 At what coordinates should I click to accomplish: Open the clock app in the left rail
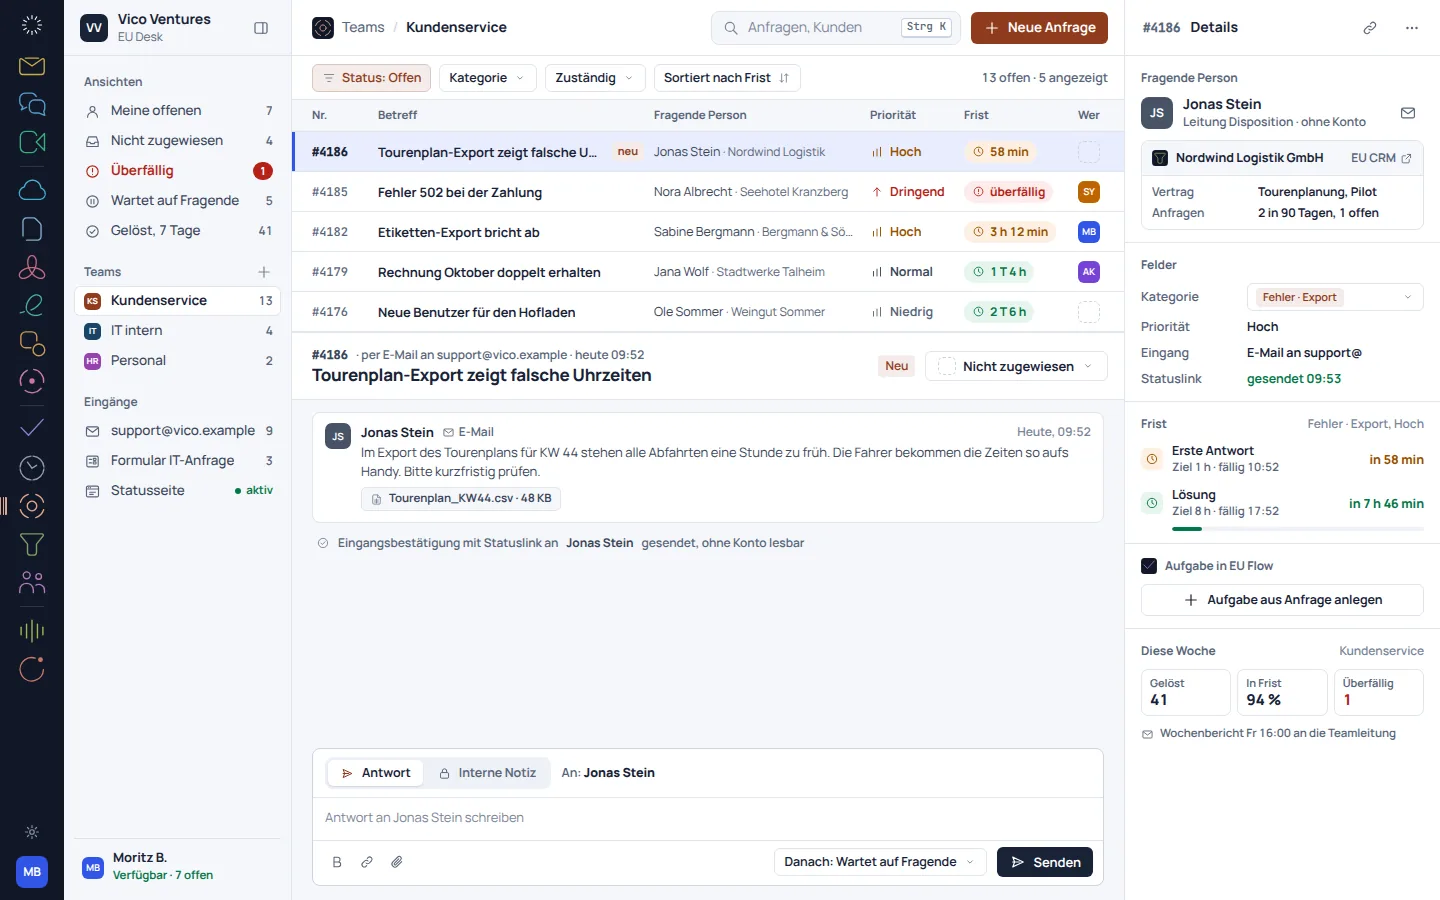32,467
